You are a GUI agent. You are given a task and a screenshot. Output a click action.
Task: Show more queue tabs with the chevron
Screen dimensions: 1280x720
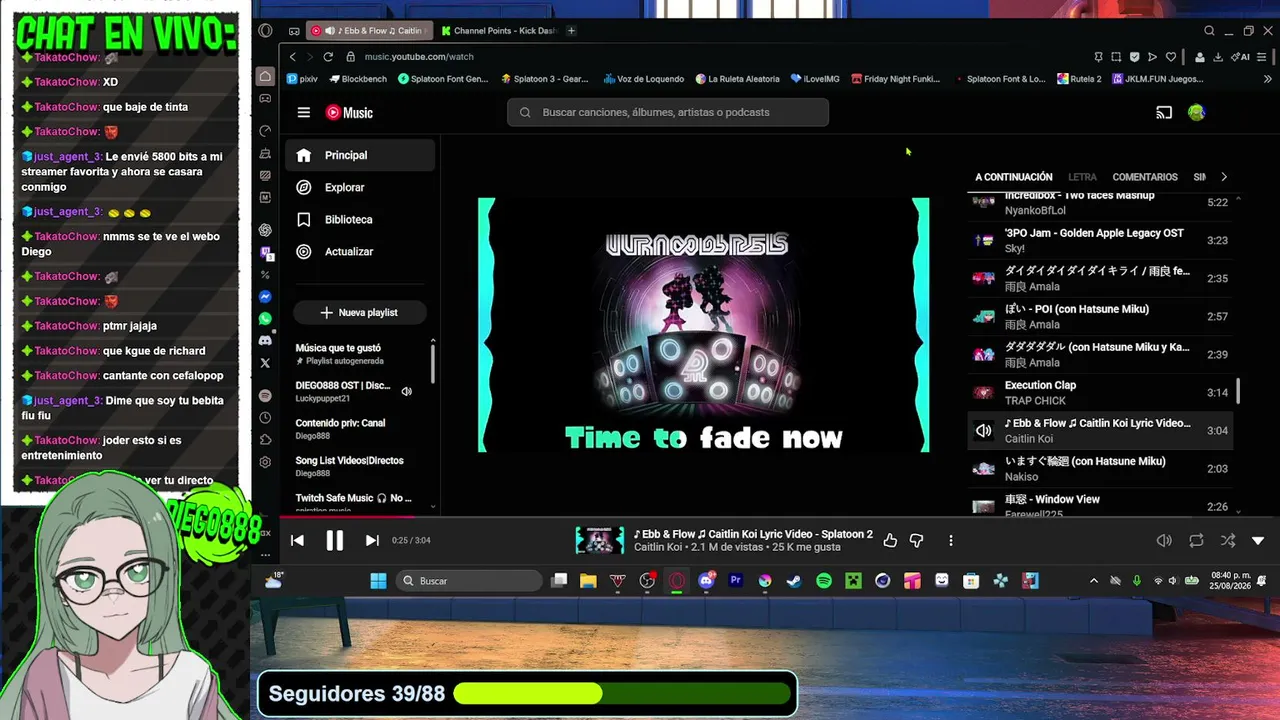[1224, 177]
